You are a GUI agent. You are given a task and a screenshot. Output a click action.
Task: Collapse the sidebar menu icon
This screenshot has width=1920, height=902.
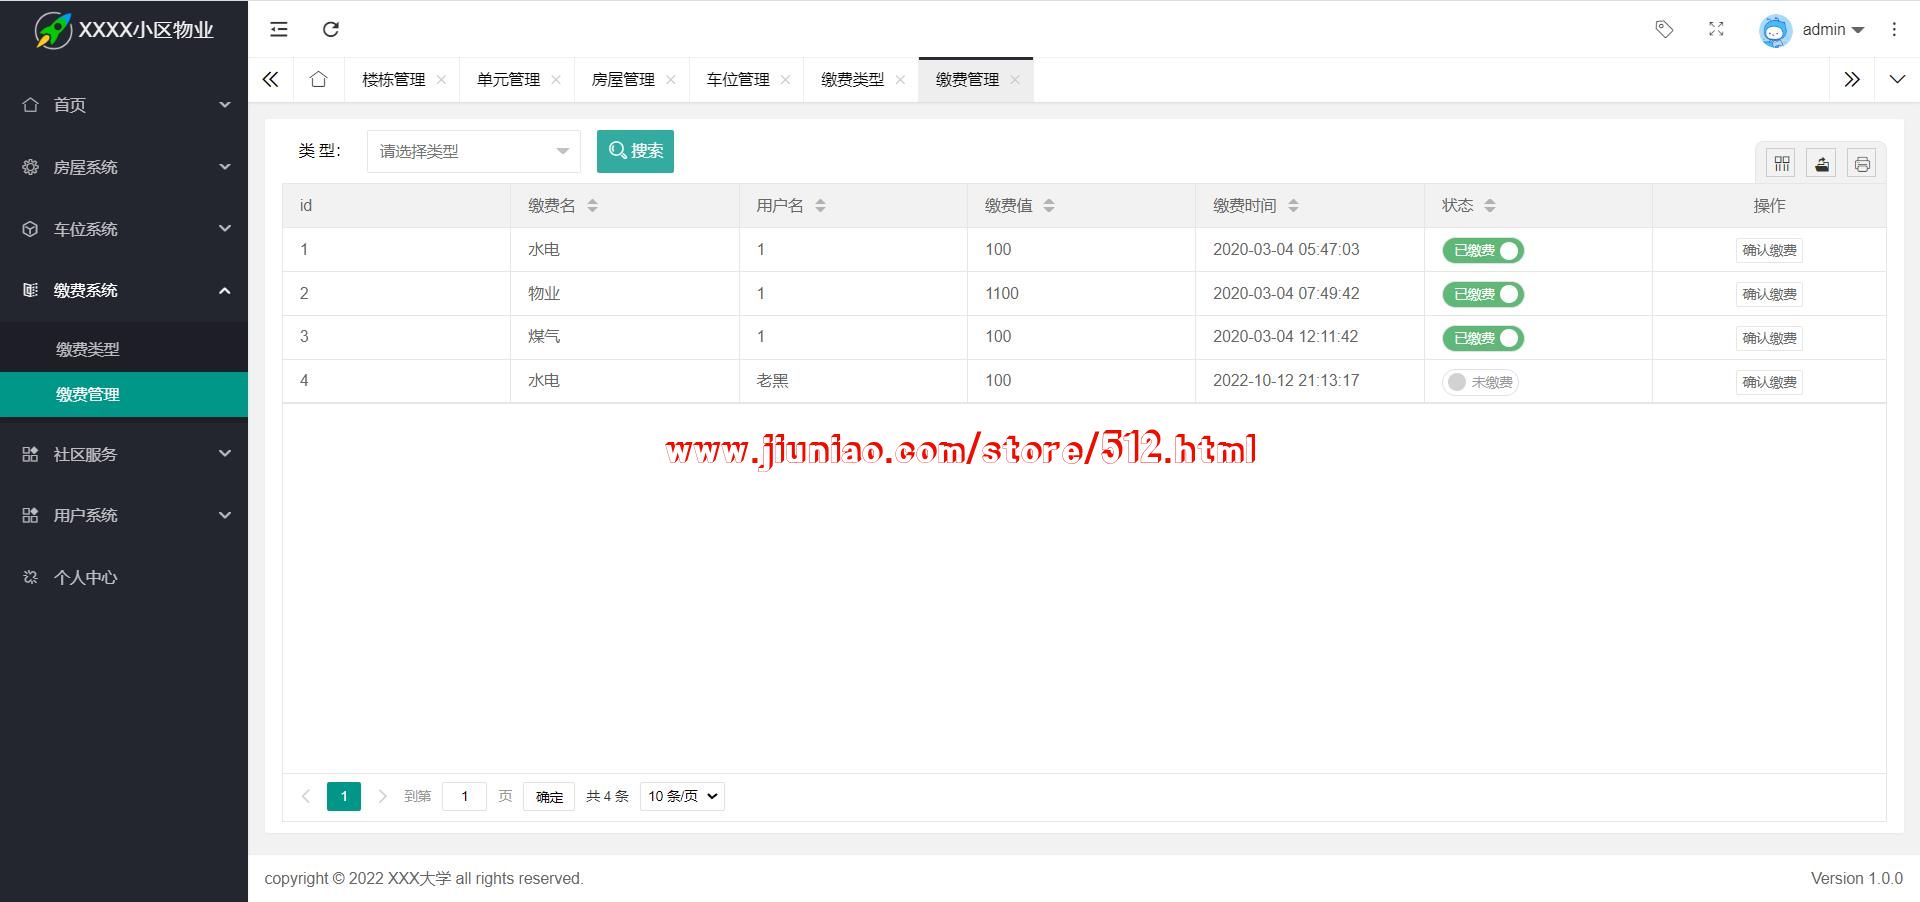(279, 29)
